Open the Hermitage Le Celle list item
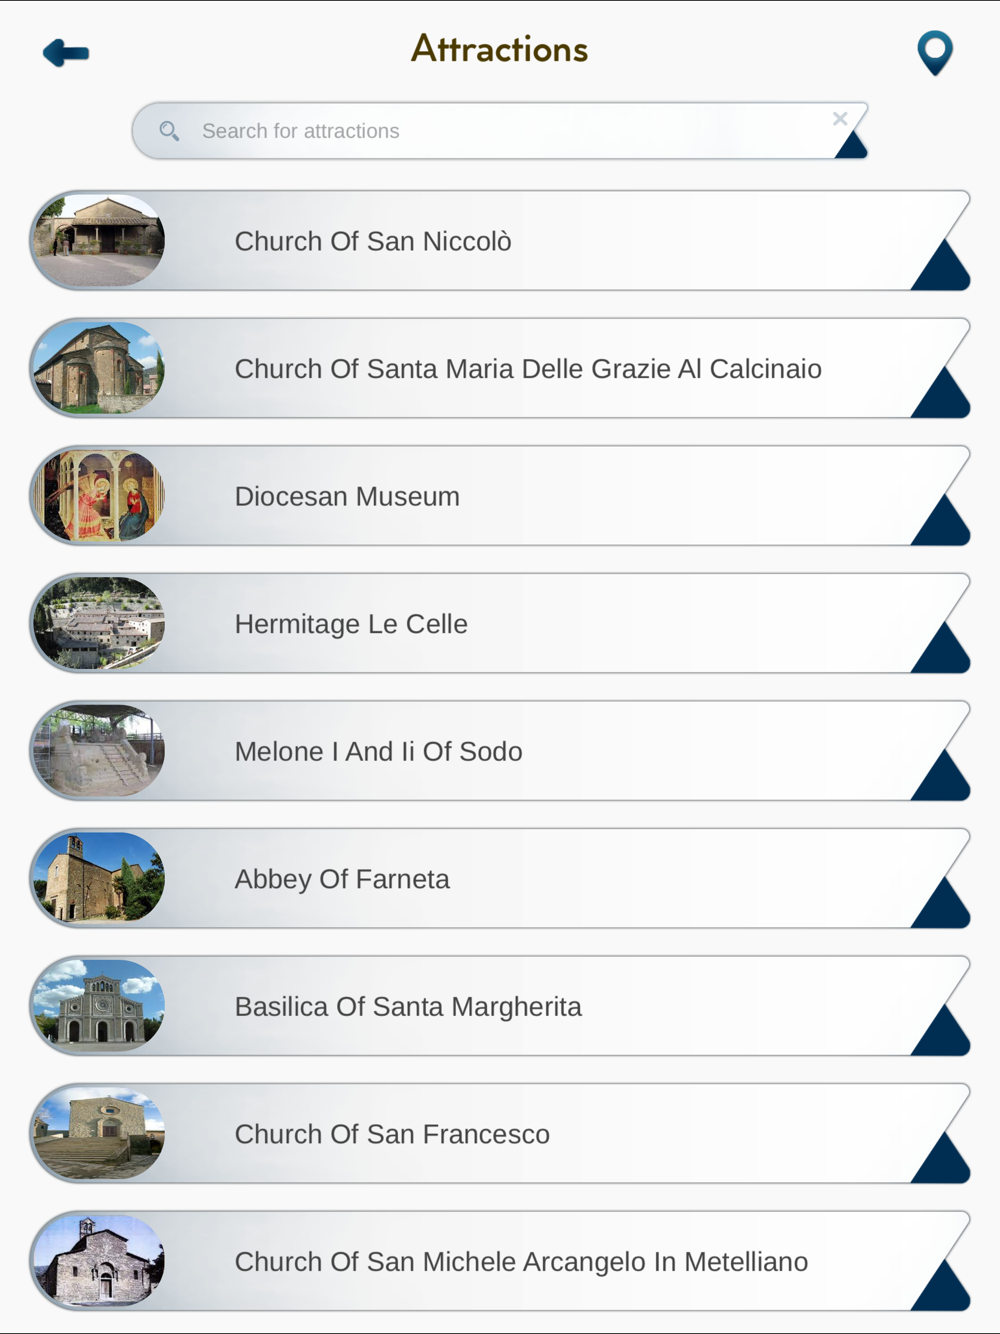The image size is (1000, 1334). click(500, 624)
